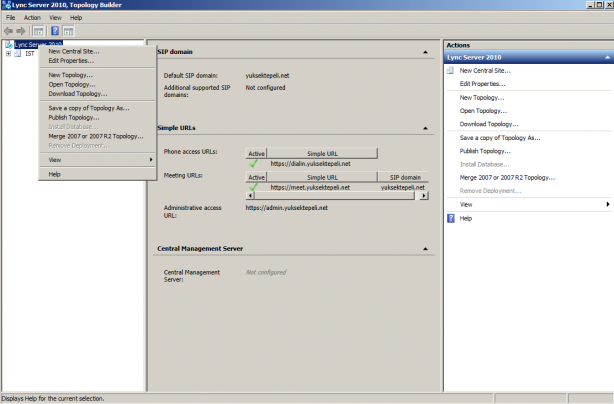The width and height of the screenshot is (614, 404).
Task: Click New Central Site in Actions pane
Action: pyautogui.click(x=485, y=70)
